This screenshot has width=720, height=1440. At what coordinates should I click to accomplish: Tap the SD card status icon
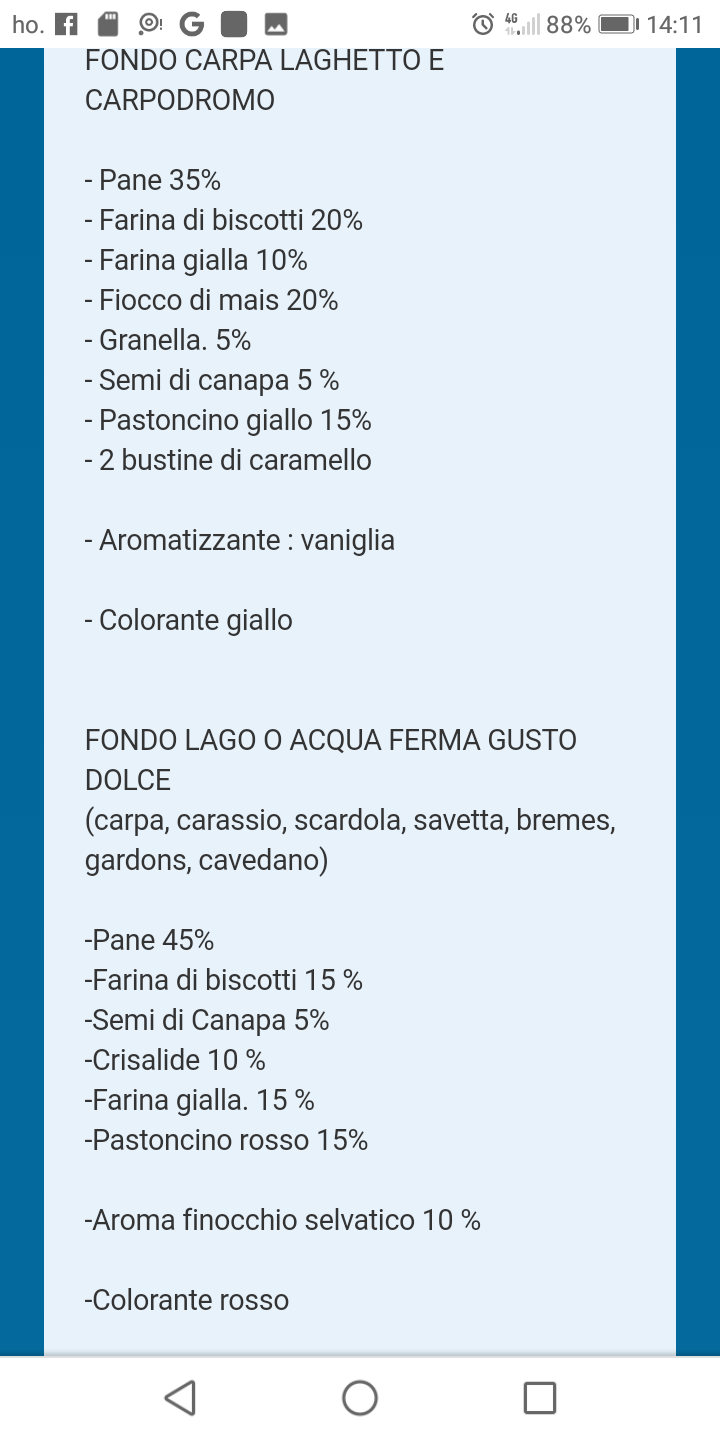(108, 24)
